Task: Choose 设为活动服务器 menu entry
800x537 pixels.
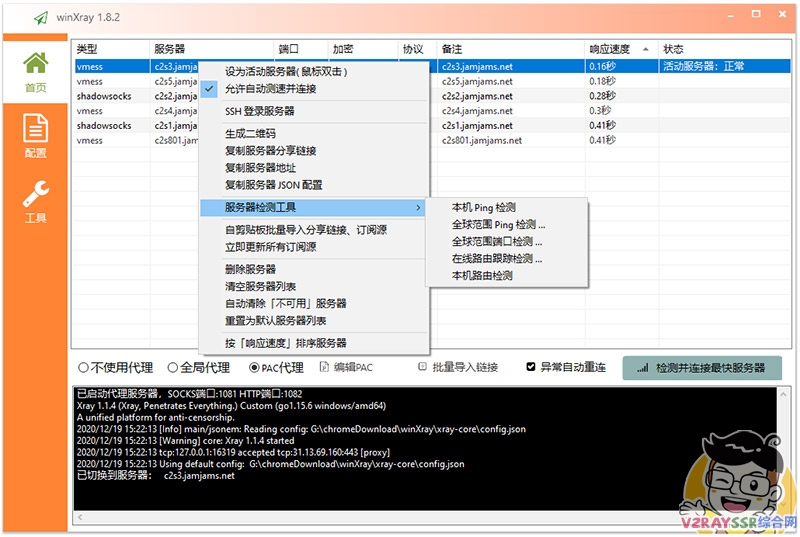Action: point(314,71)
